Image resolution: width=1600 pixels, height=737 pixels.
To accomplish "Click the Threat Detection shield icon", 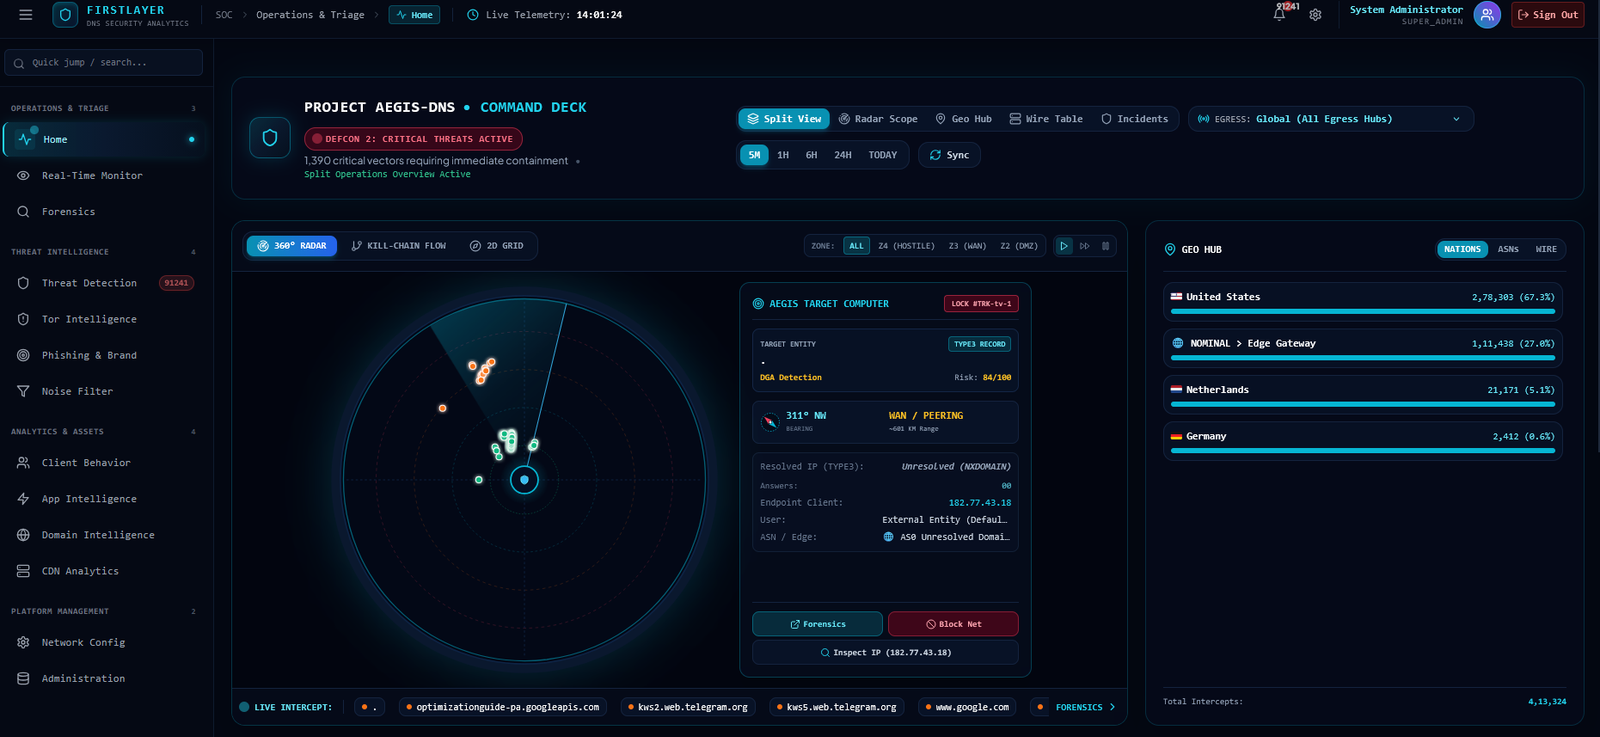I will (23, 283).
